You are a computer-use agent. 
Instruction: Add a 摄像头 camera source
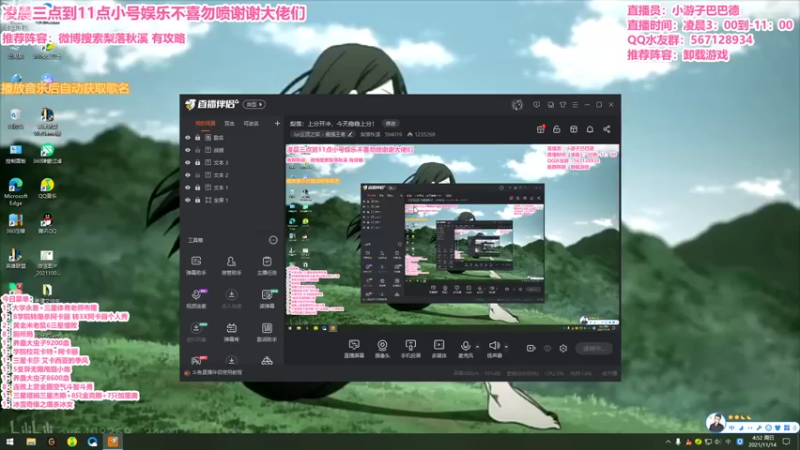pos(382,349)
